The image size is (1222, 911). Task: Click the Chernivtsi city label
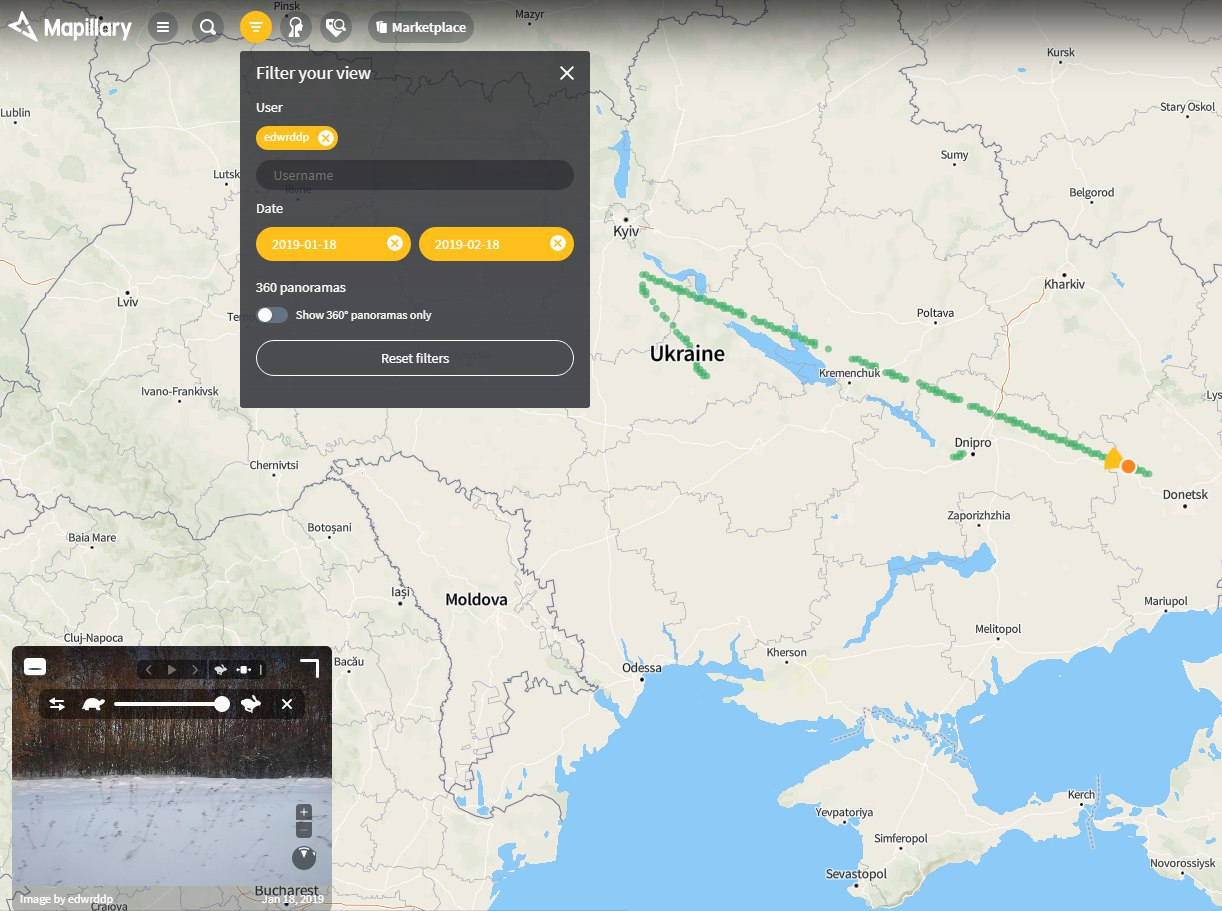(274, 465)
